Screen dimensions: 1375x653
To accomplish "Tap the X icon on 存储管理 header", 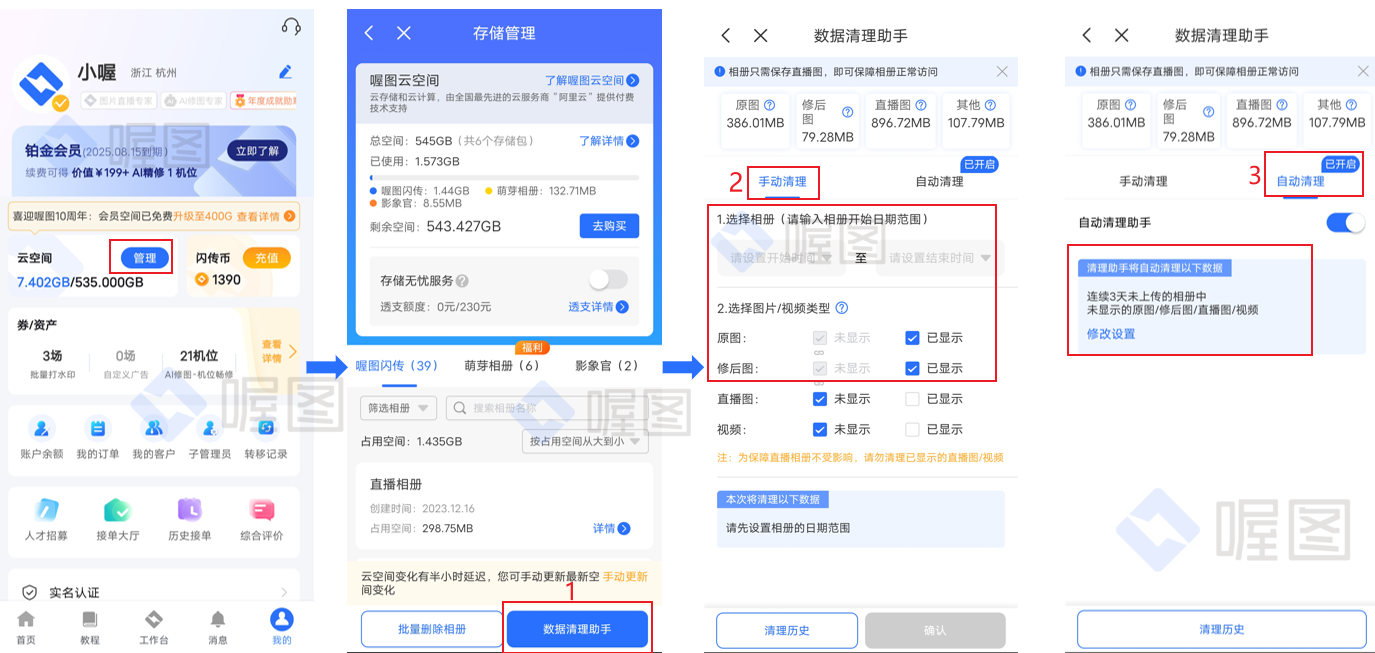I will pos(404,33).
